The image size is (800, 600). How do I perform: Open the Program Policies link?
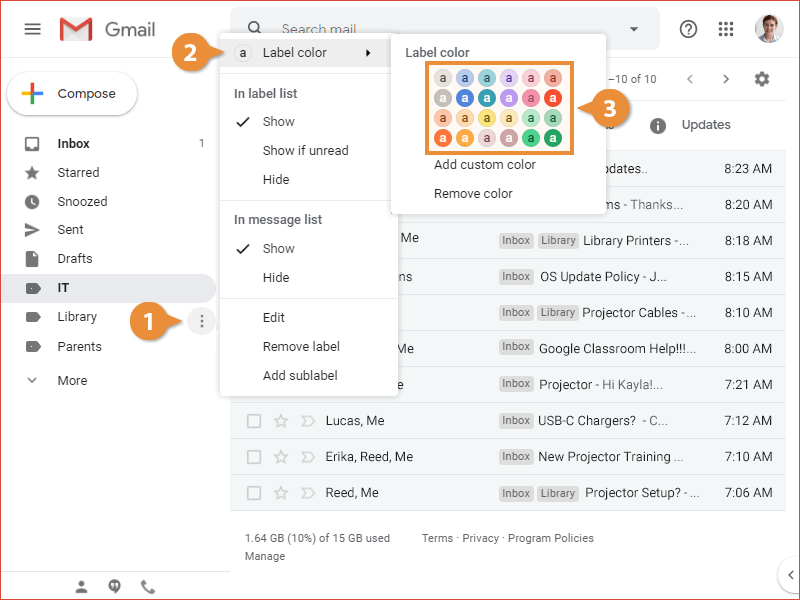point(550,538)
